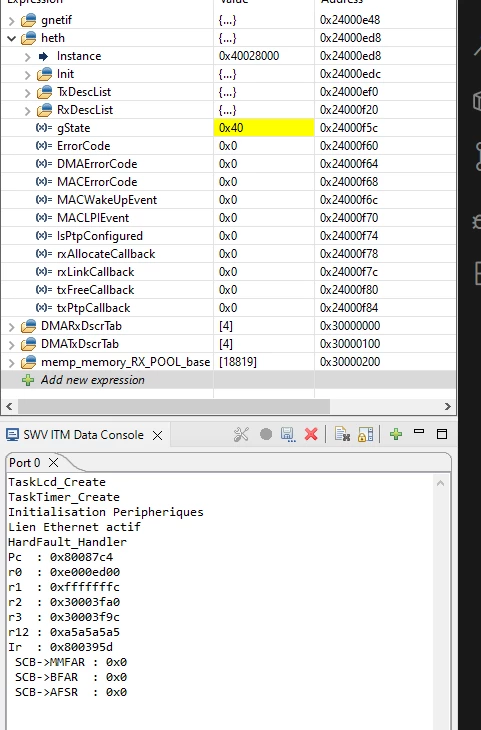
Task: Select the DMAErrorCode variable
Action: 97,164
